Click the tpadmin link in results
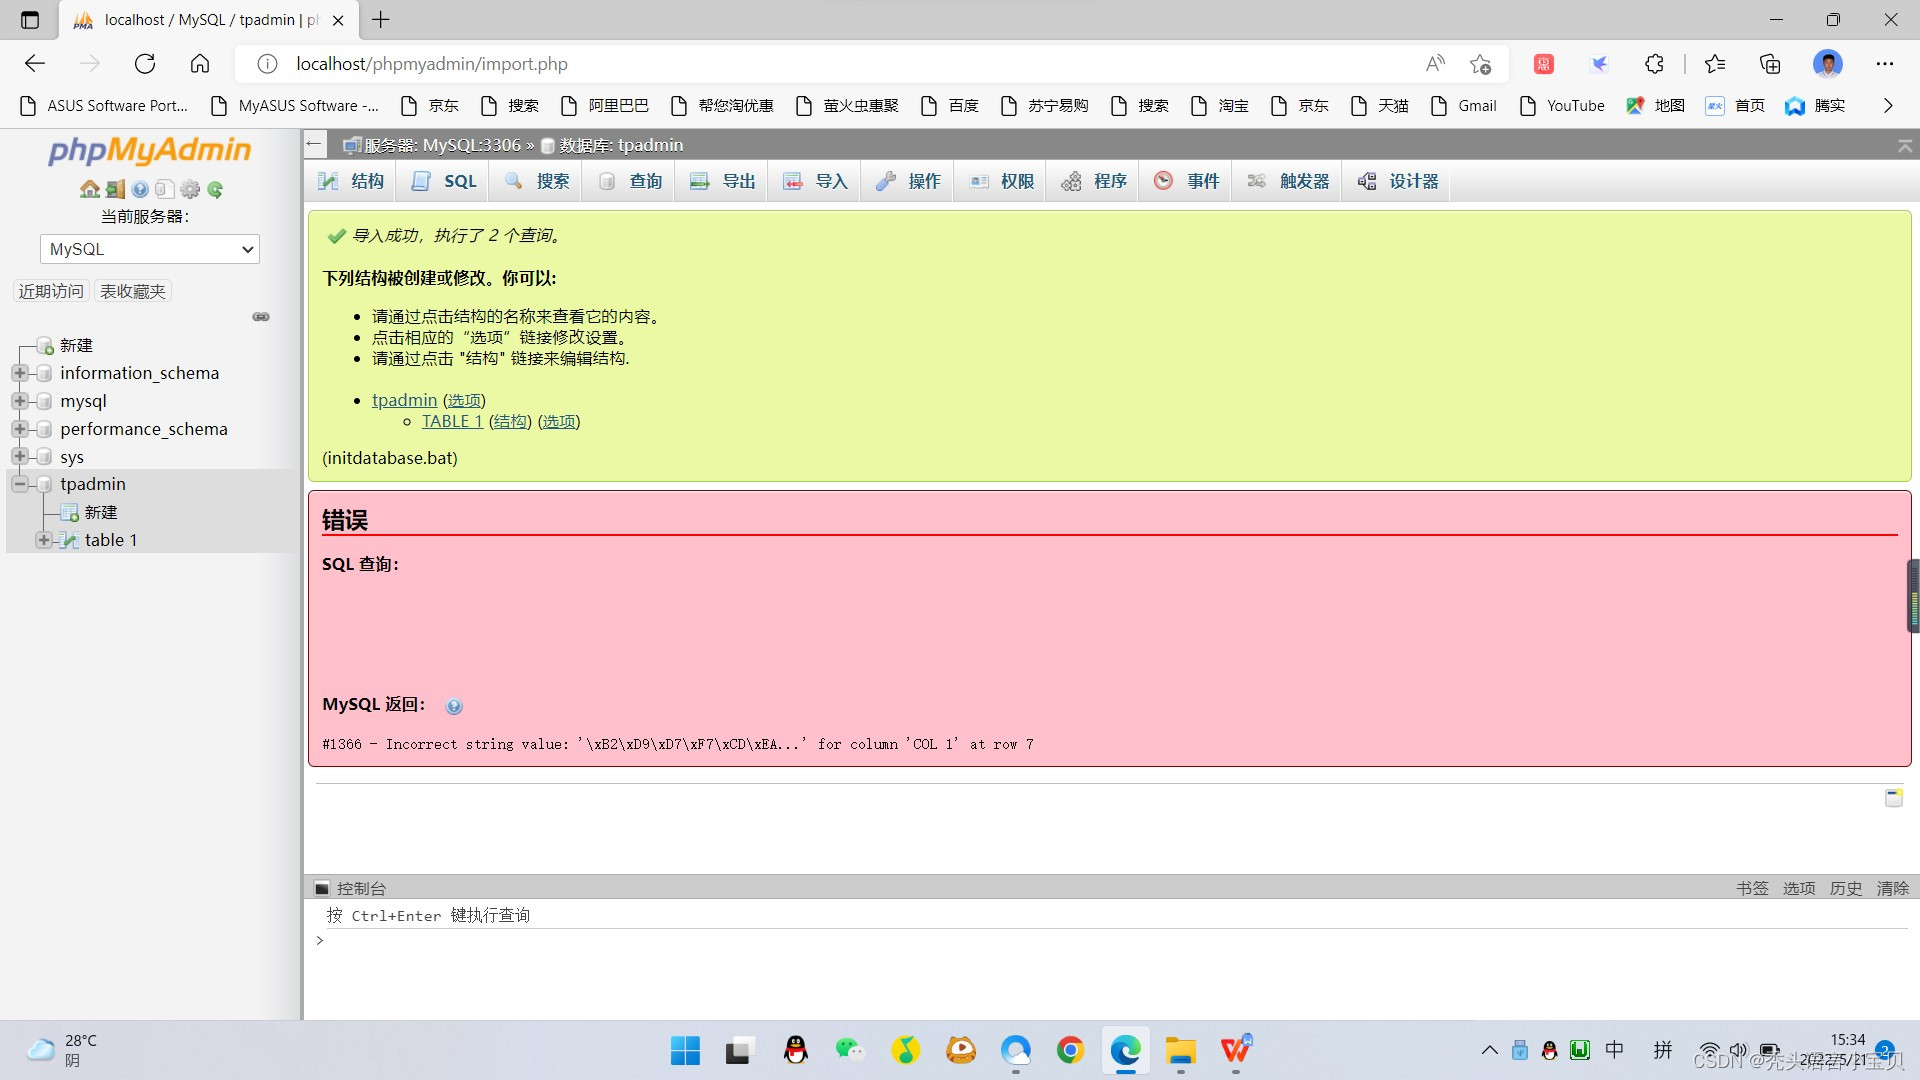The height and width of the screenshot is (1080, 1920). 404,400
